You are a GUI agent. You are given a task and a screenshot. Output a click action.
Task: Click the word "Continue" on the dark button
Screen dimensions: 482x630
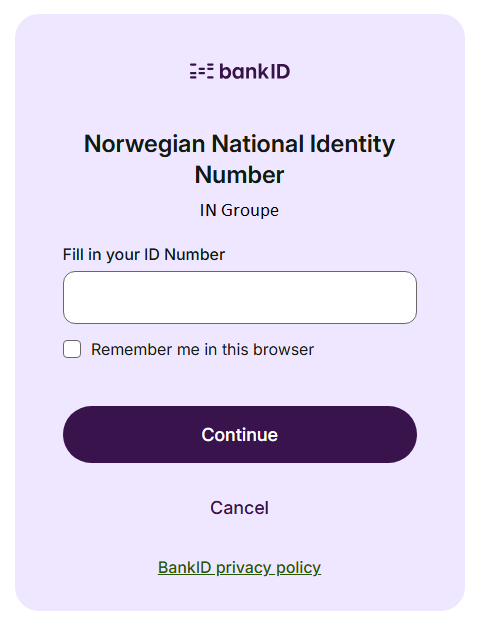[240, 435]
